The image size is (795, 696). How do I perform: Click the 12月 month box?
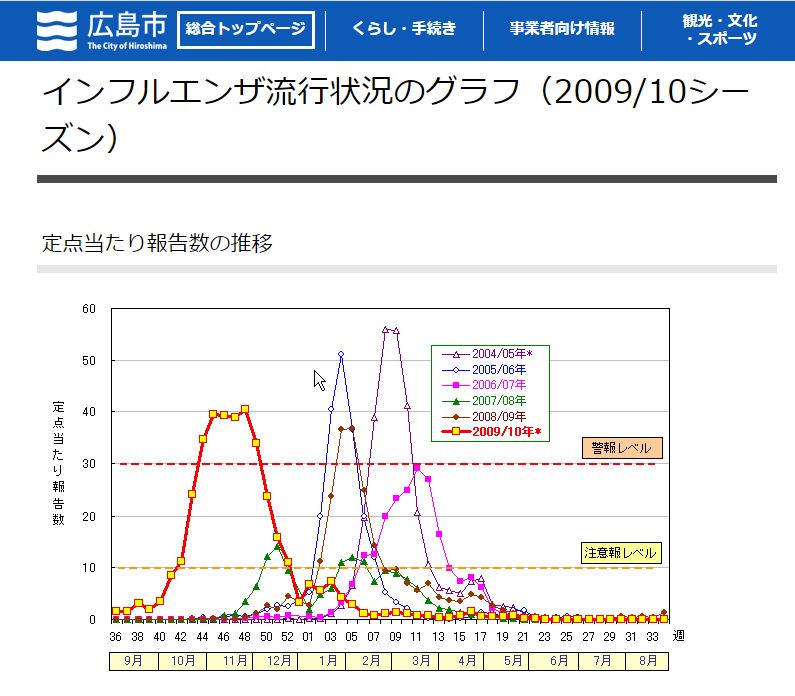[275, 661]
